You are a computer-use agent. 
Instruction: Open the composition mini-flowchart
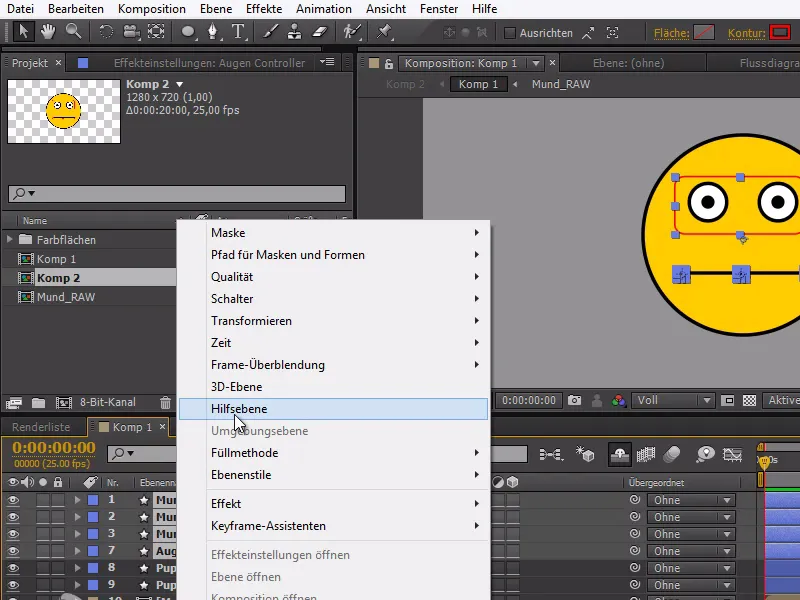(x=551, y=454)
